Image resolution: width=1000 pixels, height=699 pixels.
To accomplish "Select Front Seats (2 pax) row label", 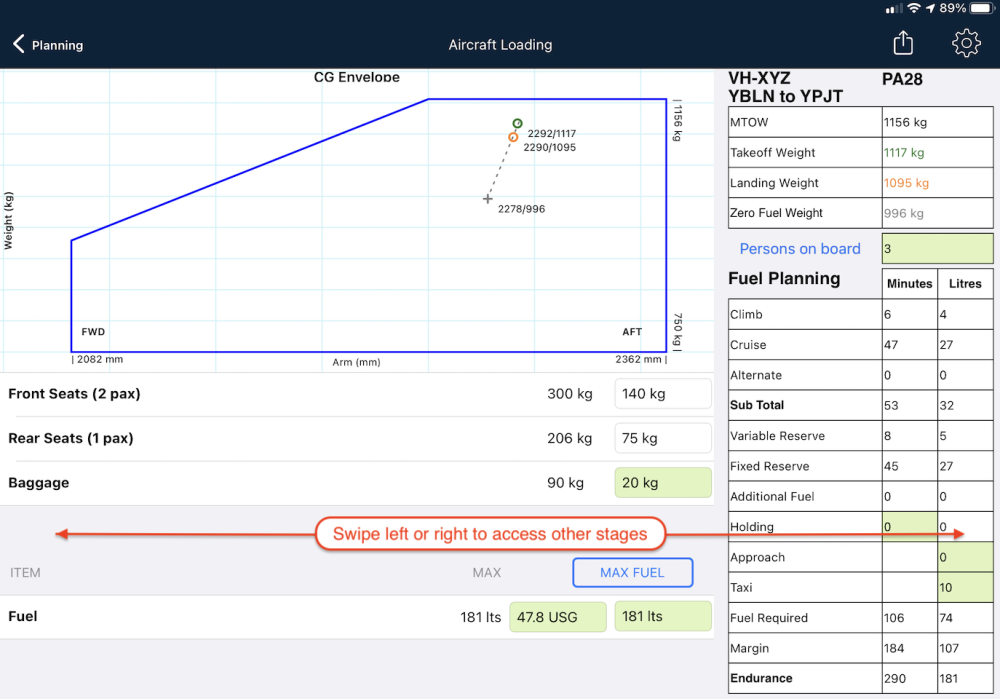I will point(74,394).
